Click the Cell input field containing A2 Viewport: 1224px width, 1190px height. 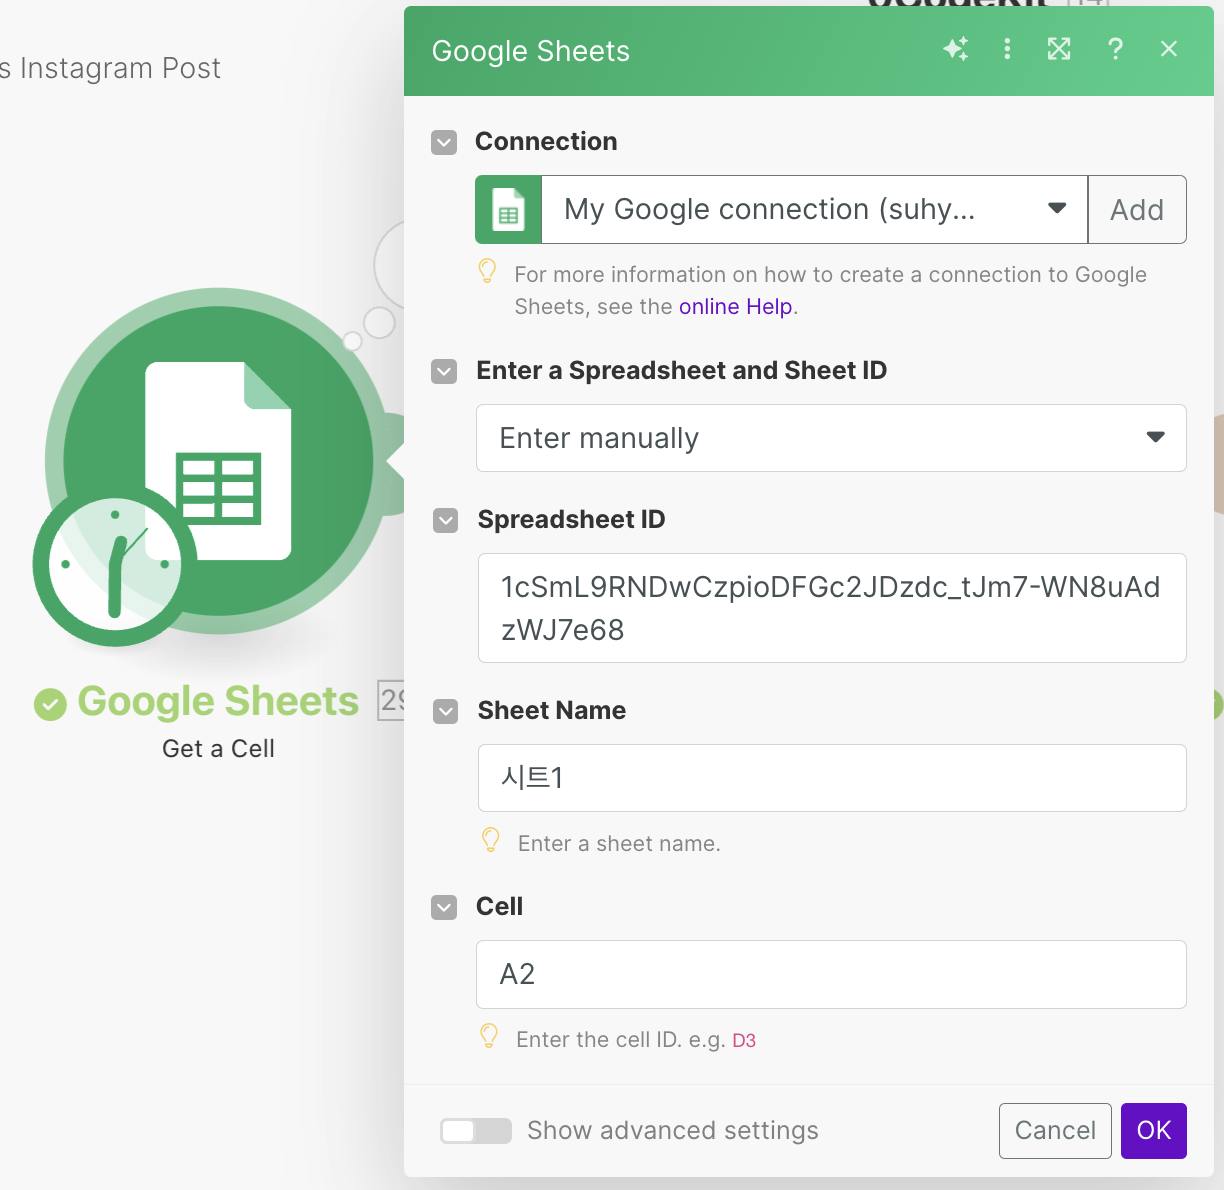coord(831,974)
